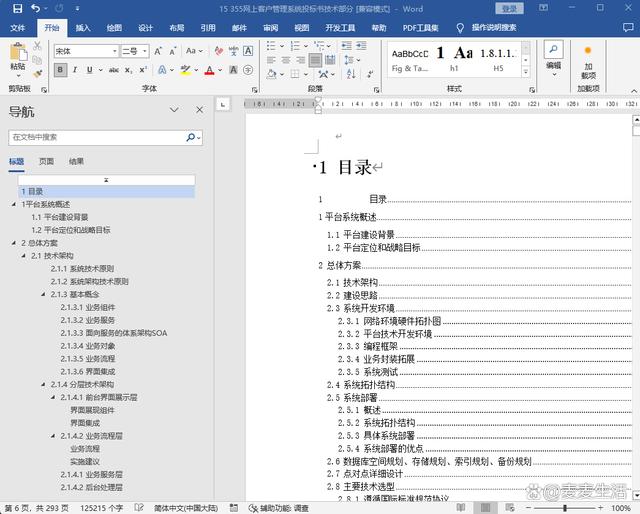
Task: Click the Paste clipboard icon
Action: pos(18,57)
